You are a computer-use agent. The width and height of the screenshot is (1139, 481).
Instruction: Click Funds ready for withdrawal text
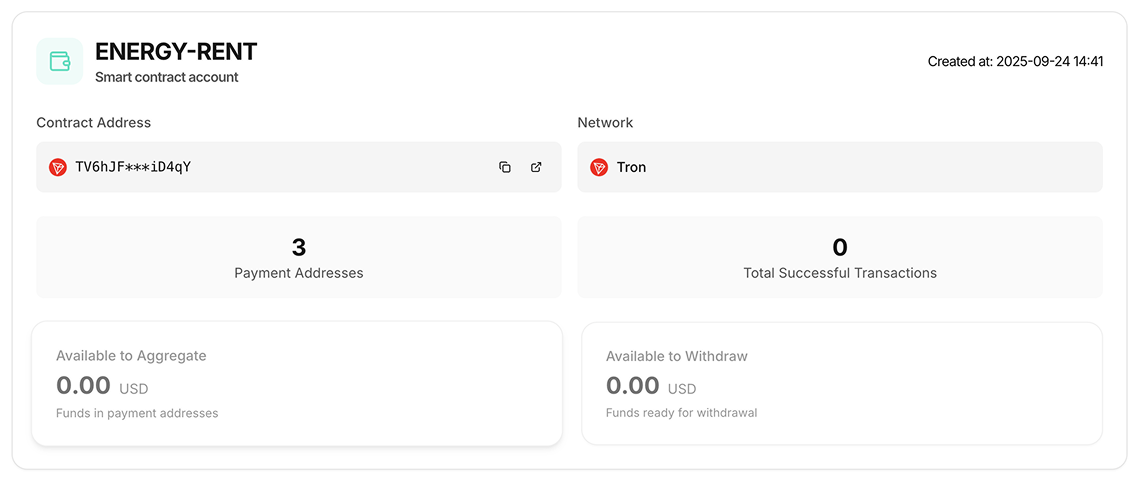tap(681, 413)
